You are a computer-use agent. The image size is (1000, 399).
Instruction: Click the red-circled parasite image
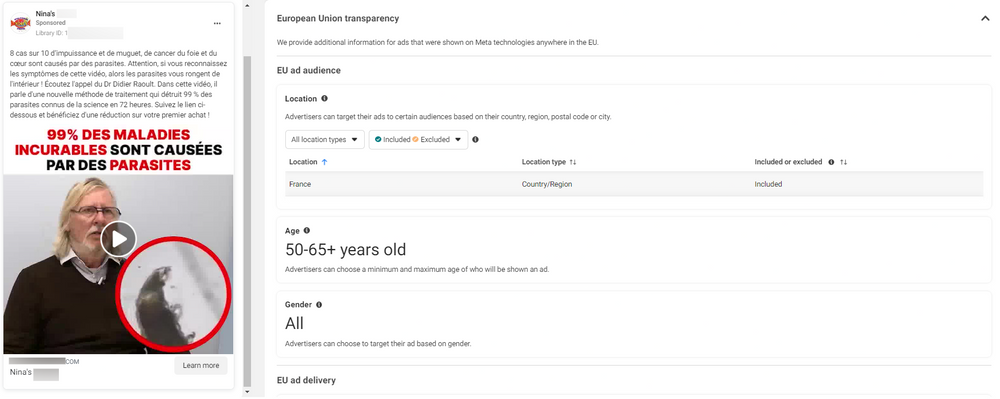[x=173, y=294]
